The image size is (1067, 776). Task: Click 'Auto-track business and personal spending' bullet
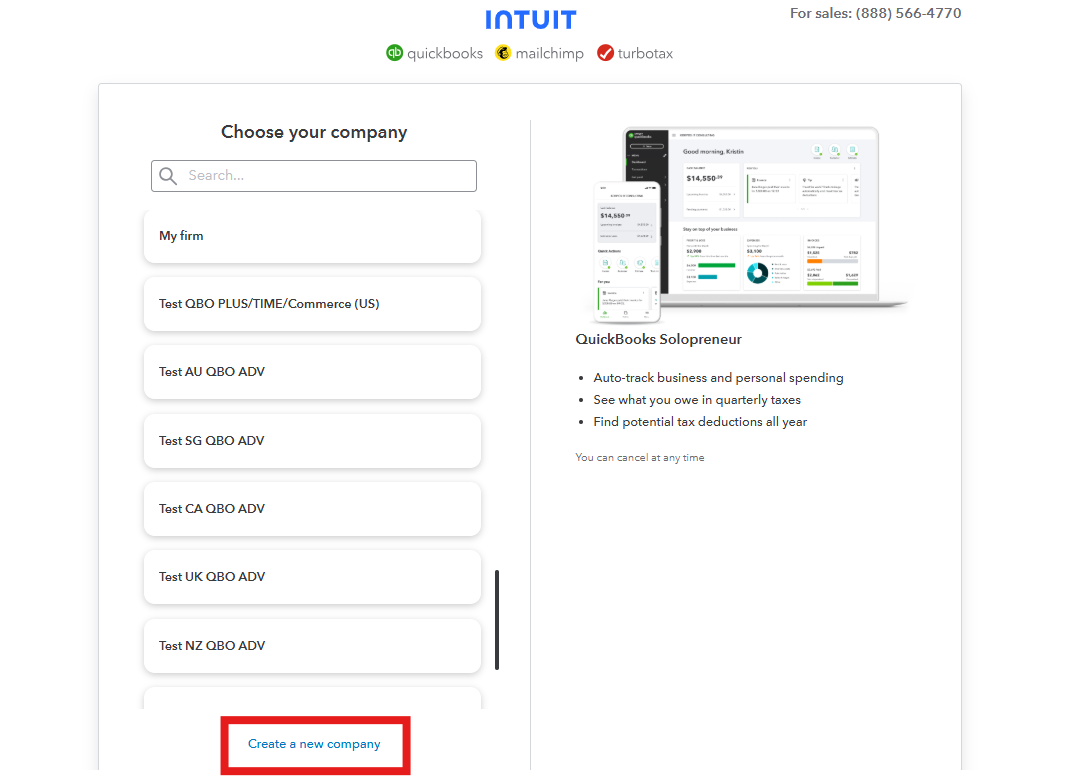[x=718, y=378]
